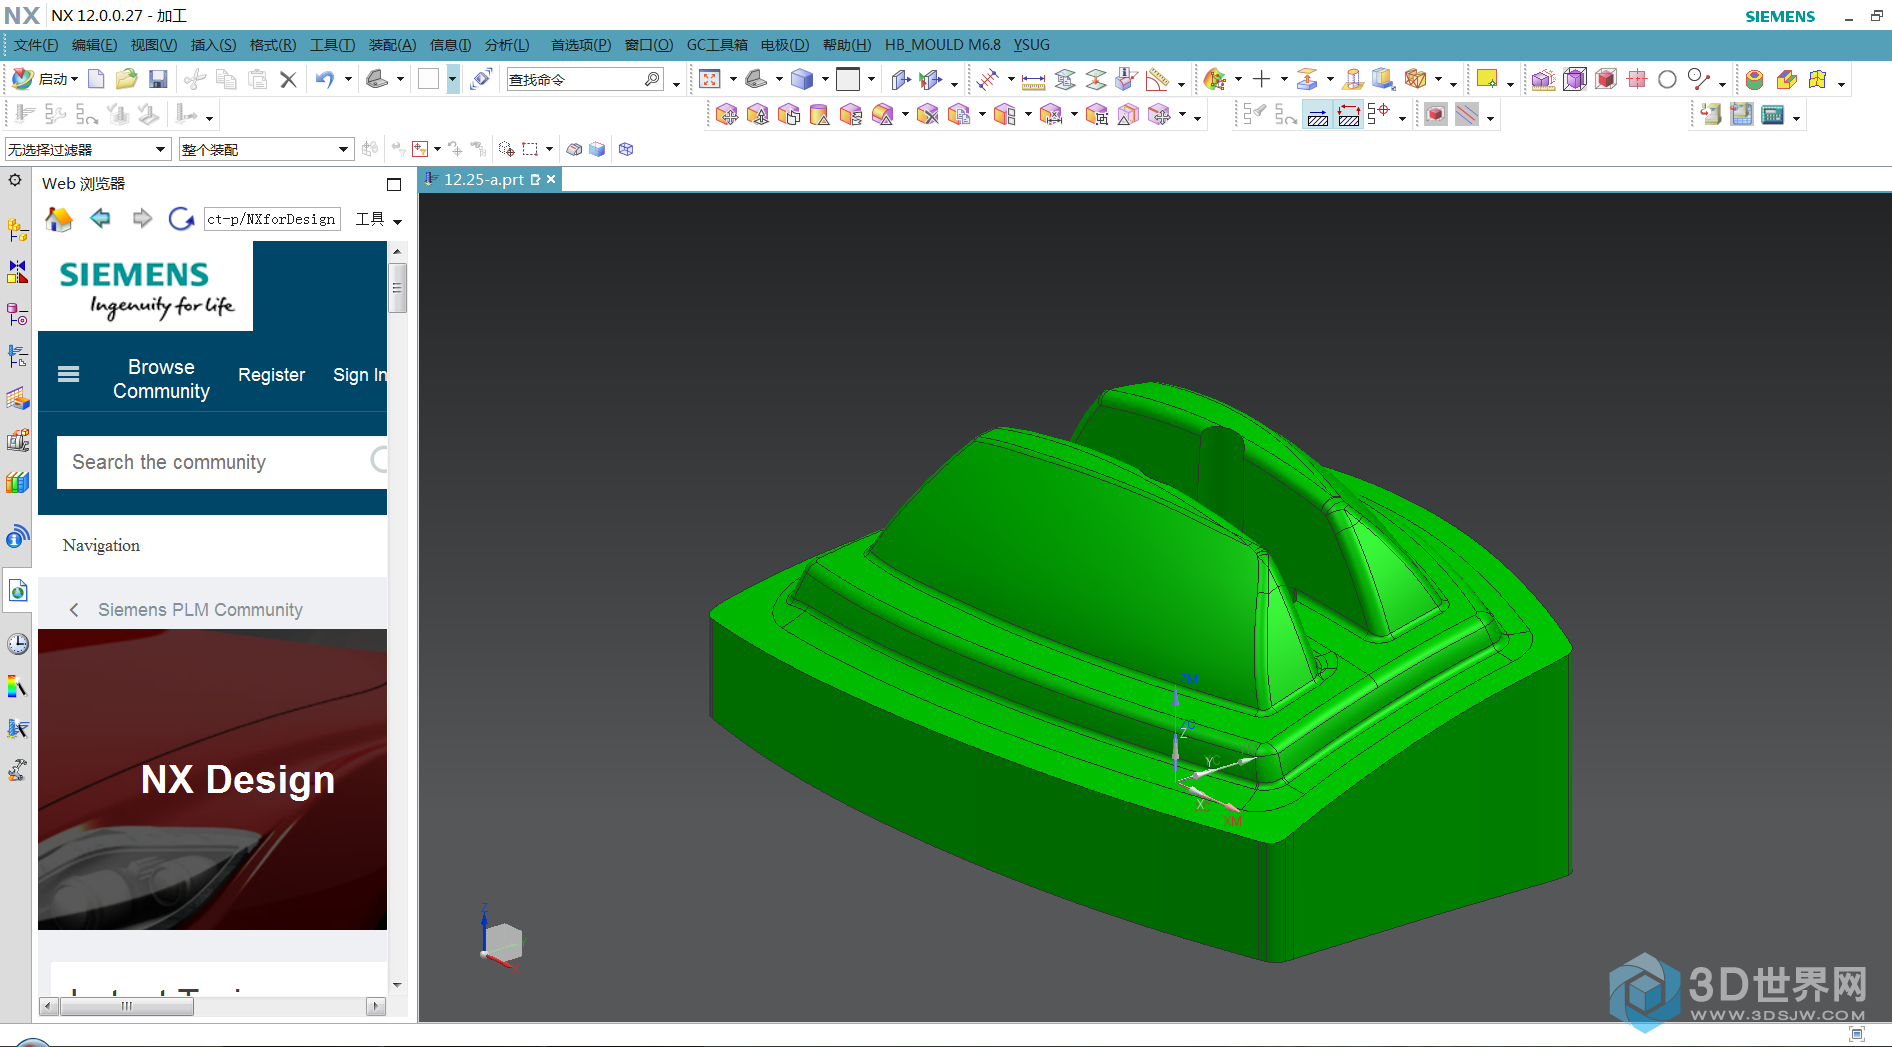Save with the floppy disk icon
This screenshot has height=1047, width=1892.
[x=158, y=79]
